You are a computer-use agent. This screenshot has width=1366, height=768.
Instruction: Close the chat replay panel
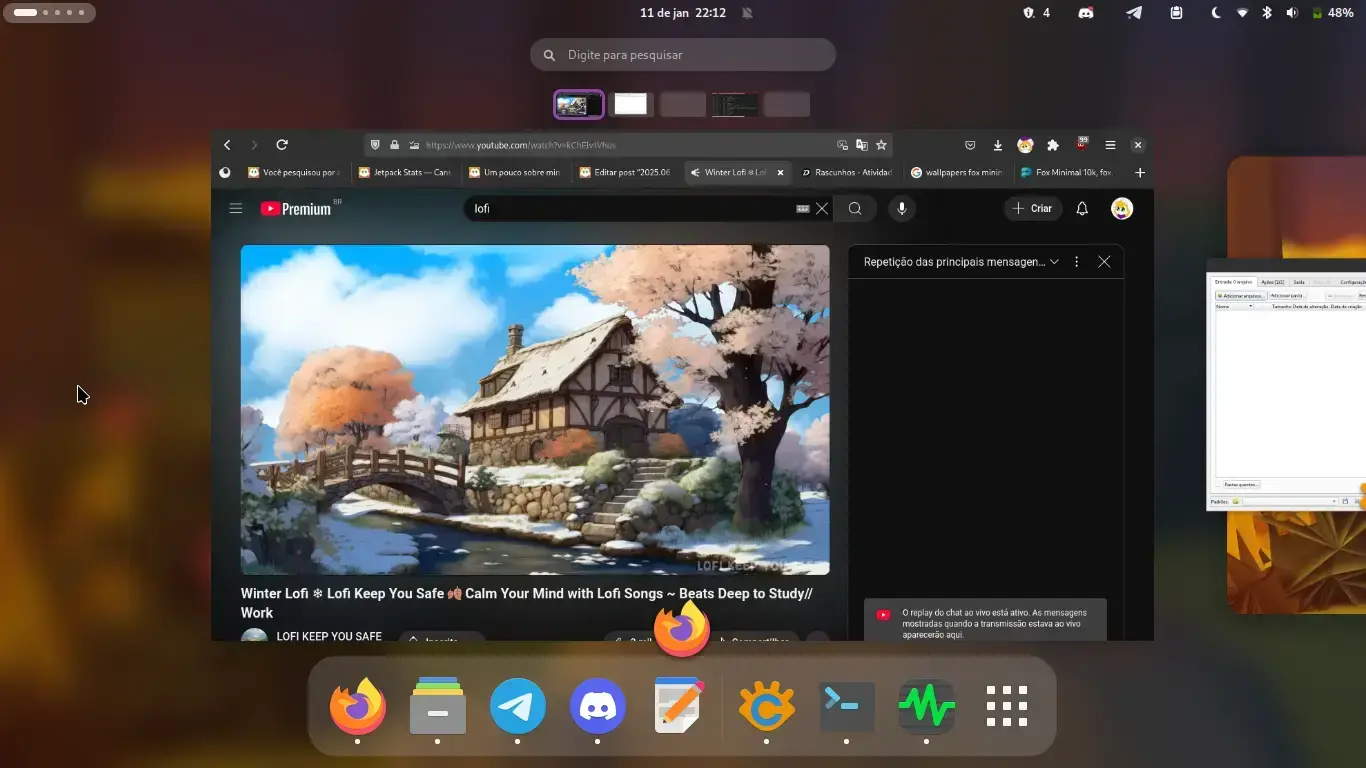point(1104,261)
